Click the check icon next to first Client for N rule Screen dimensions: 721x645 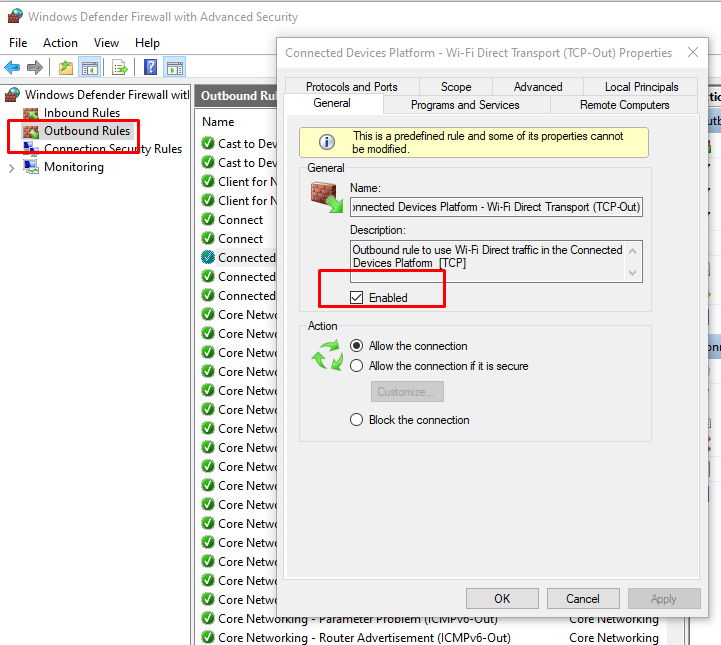coord(208,181)
